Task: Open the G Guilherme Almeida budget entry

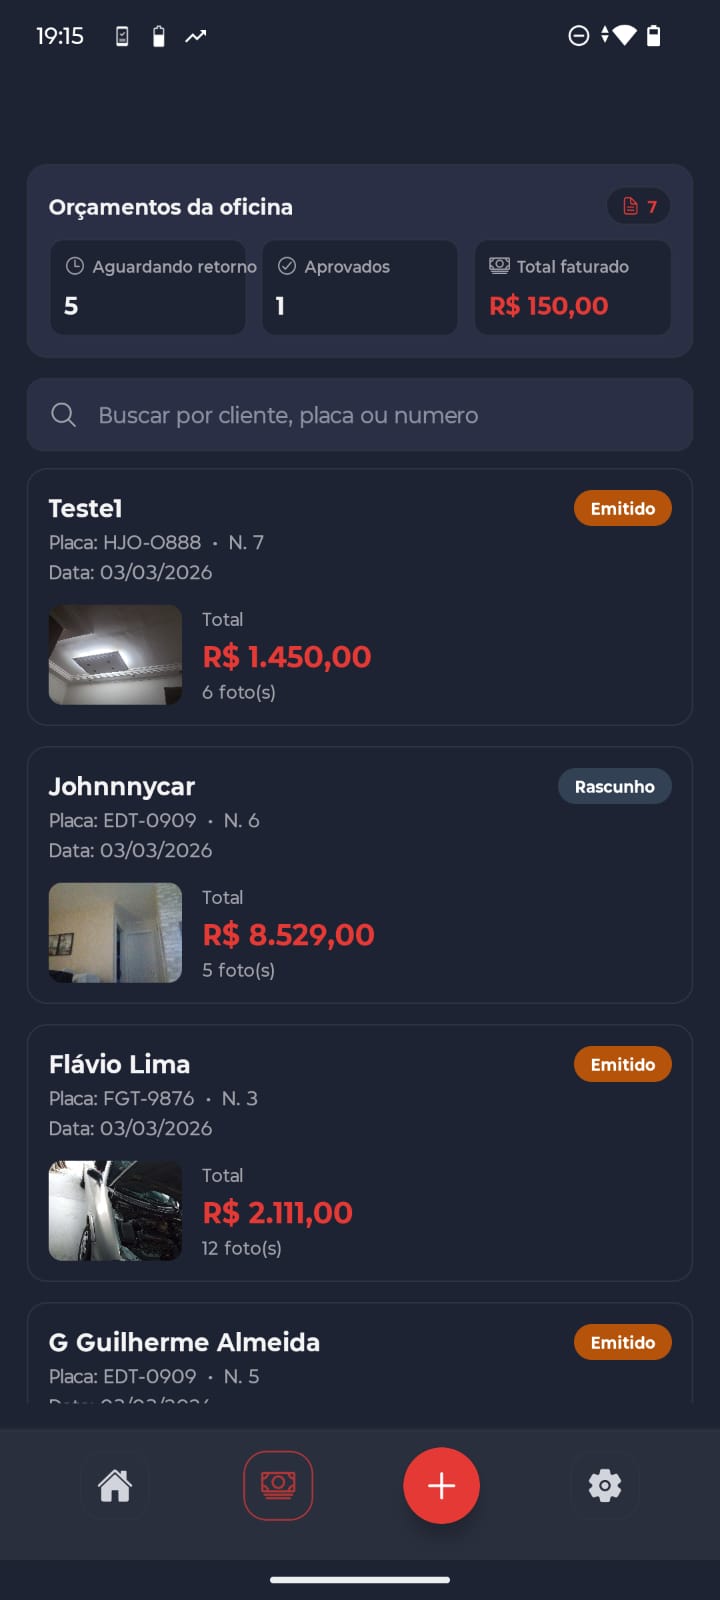Action: (x=184, y=1343)
